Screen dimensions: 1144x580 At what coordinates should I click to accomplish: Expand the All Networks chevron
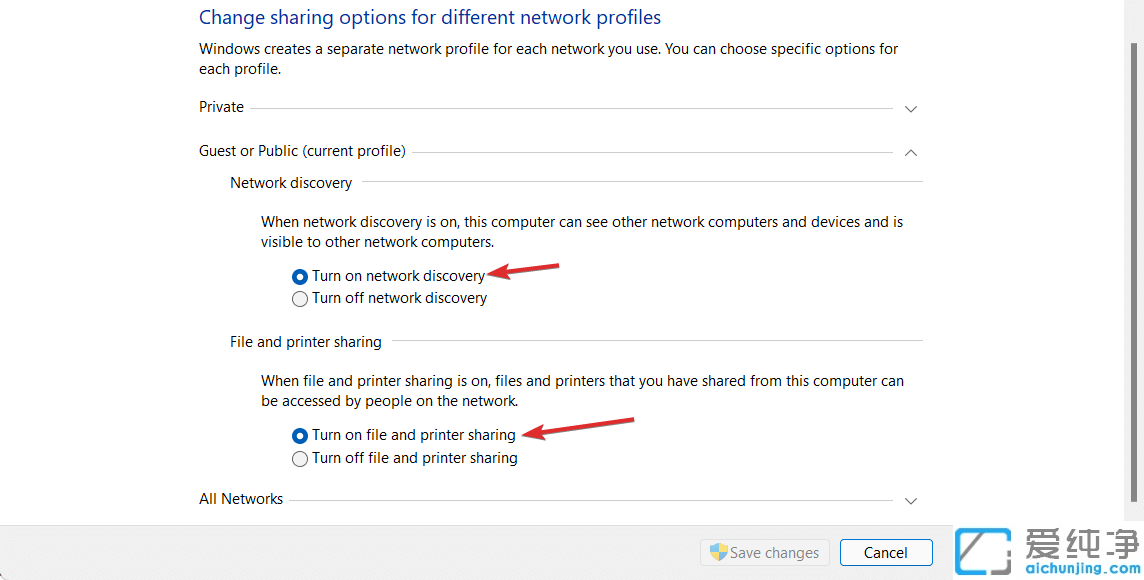(x=910, y=500)
